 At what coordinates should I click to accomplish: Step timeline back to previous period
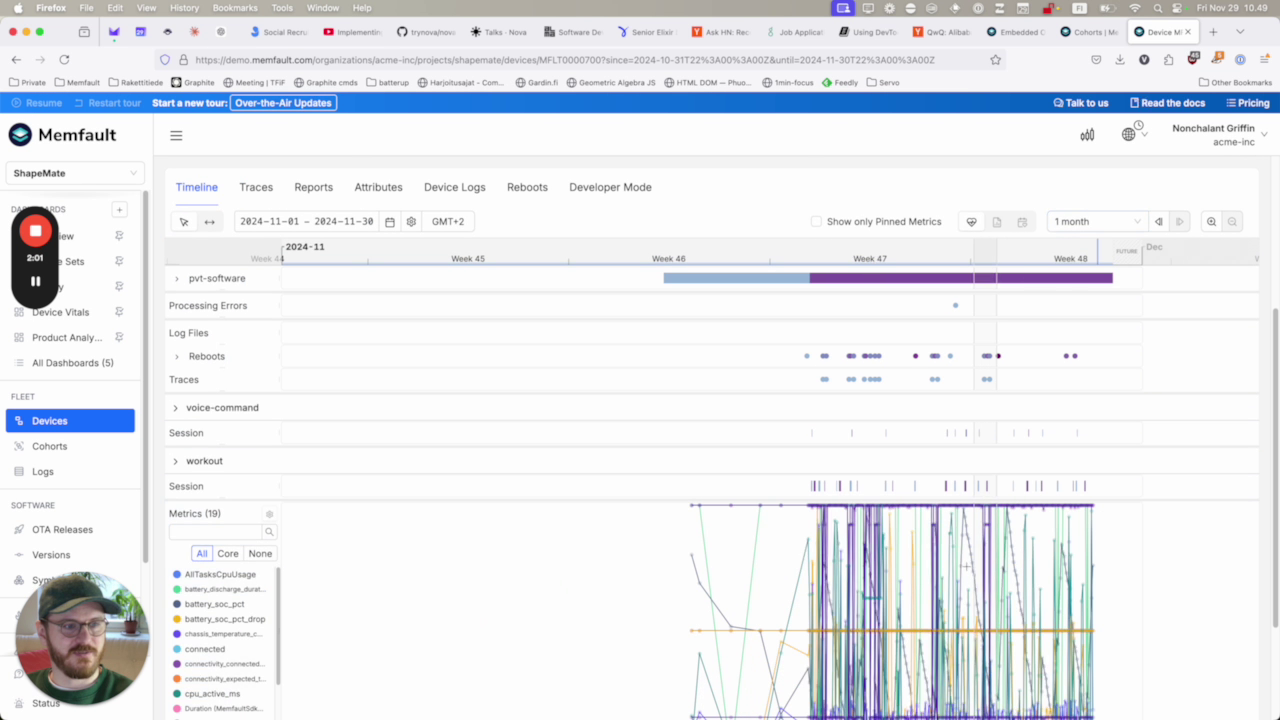point(1159,222)
